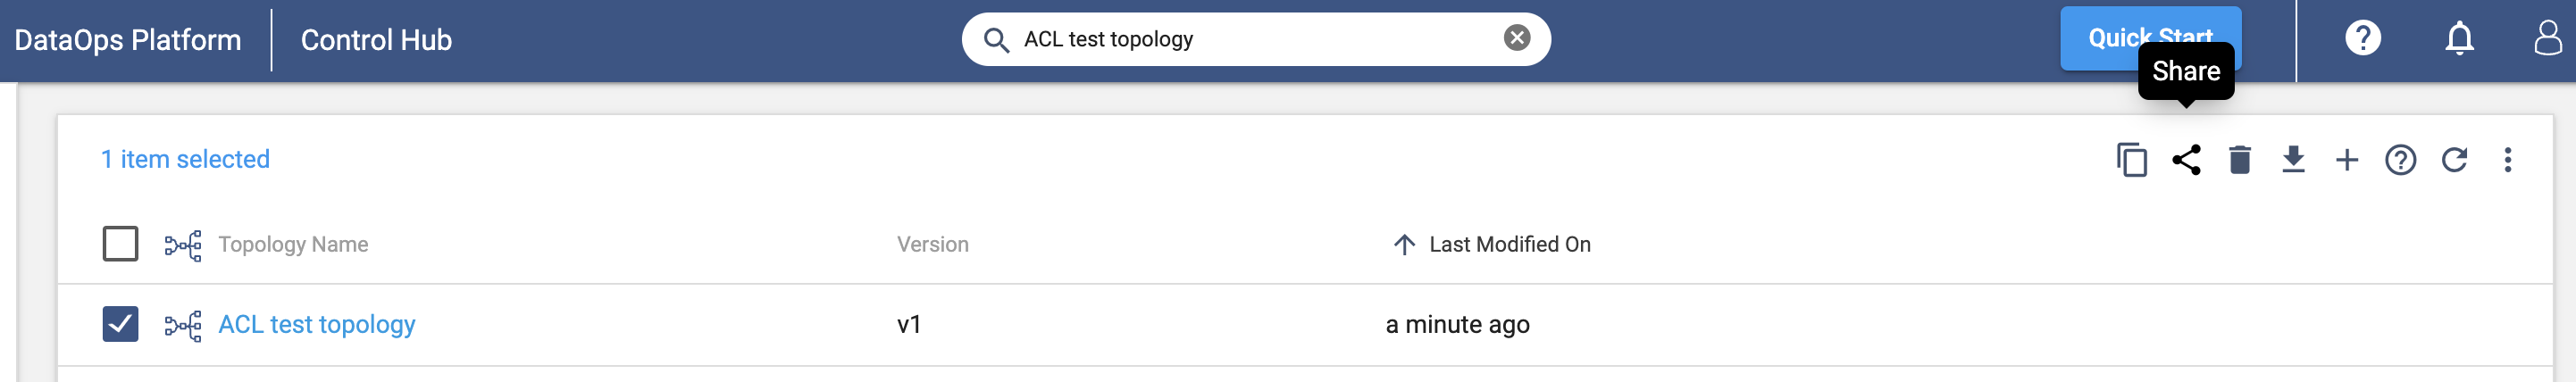
Task: Click the duplicate topology icon
Action: click(x=2131, y=160)
